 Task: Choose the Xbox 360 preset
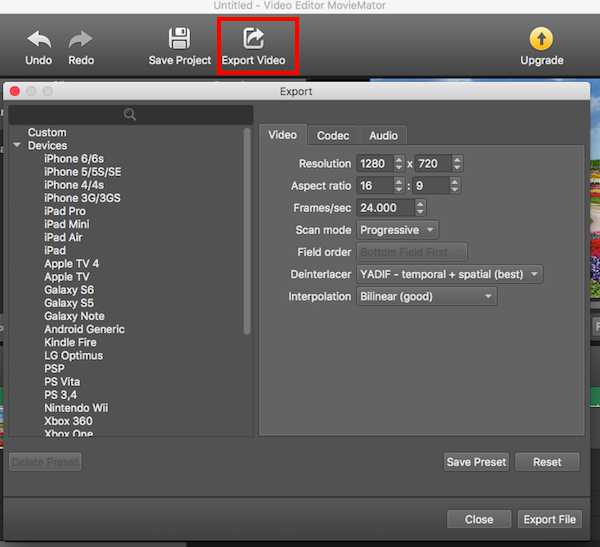point(68,421)
